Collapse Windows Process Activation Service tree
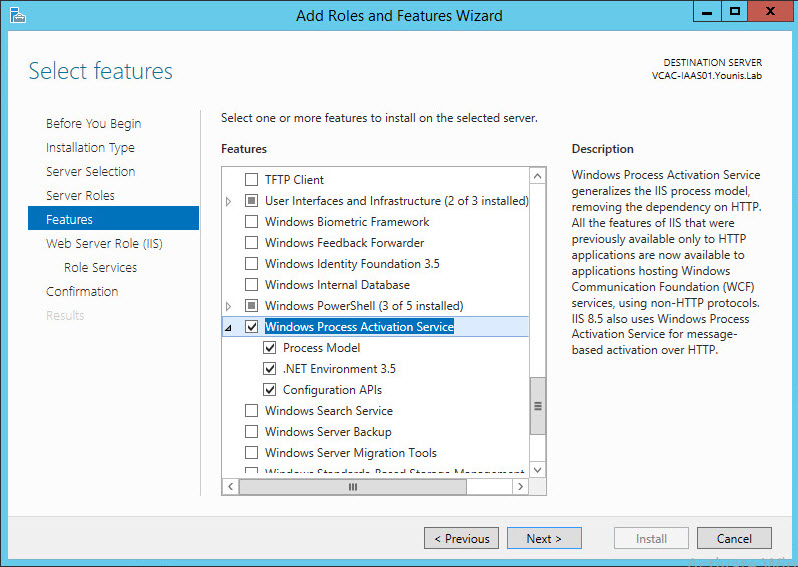The width and height of the screenshot is (798, 567). pyautogui.click(x=229, y=327)
